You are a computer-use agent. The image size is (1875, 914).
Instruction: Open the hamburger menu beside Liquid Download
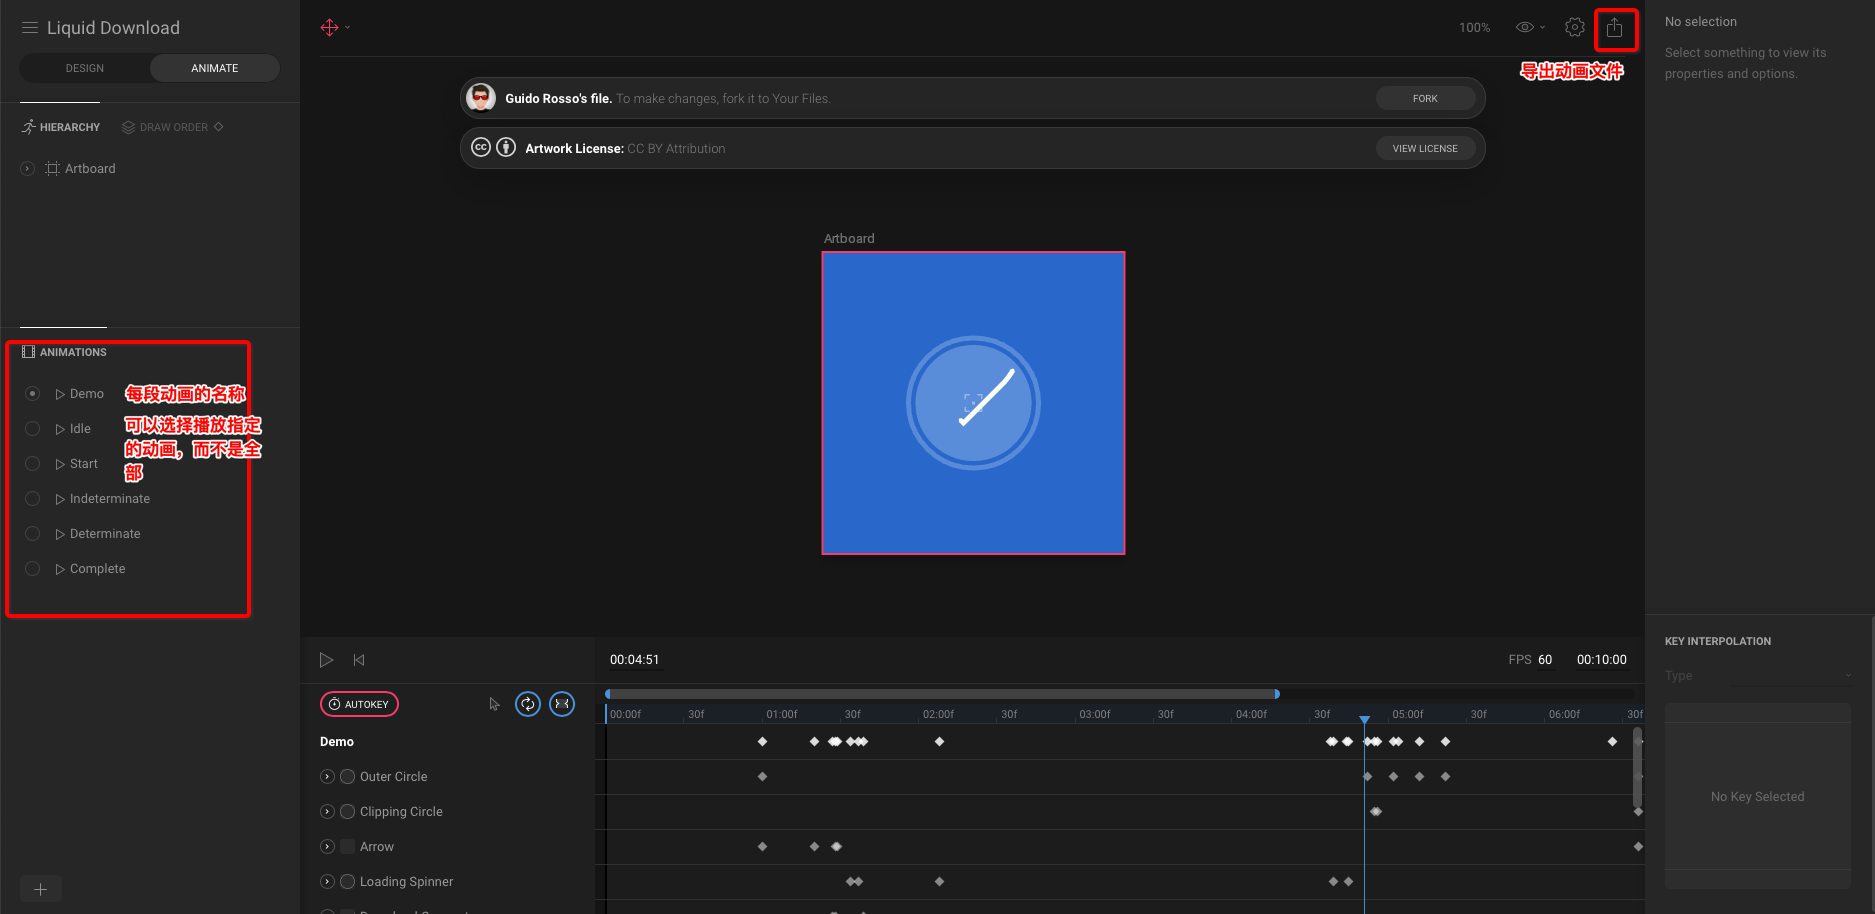30,28
